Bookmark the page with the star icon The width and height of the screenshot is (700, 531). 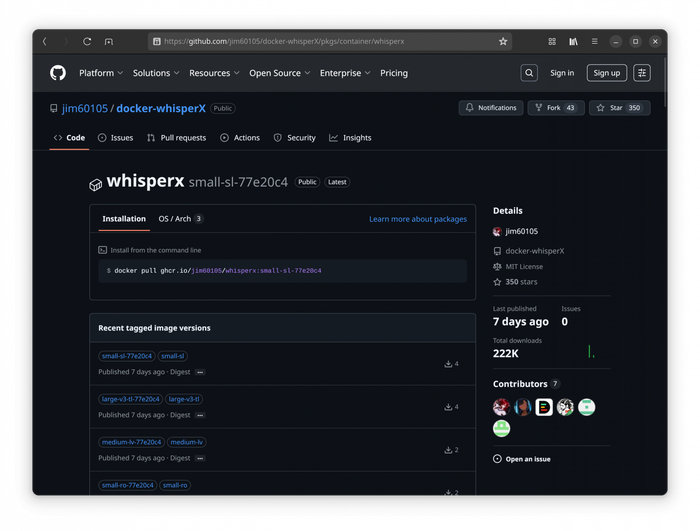pos(503,42)
